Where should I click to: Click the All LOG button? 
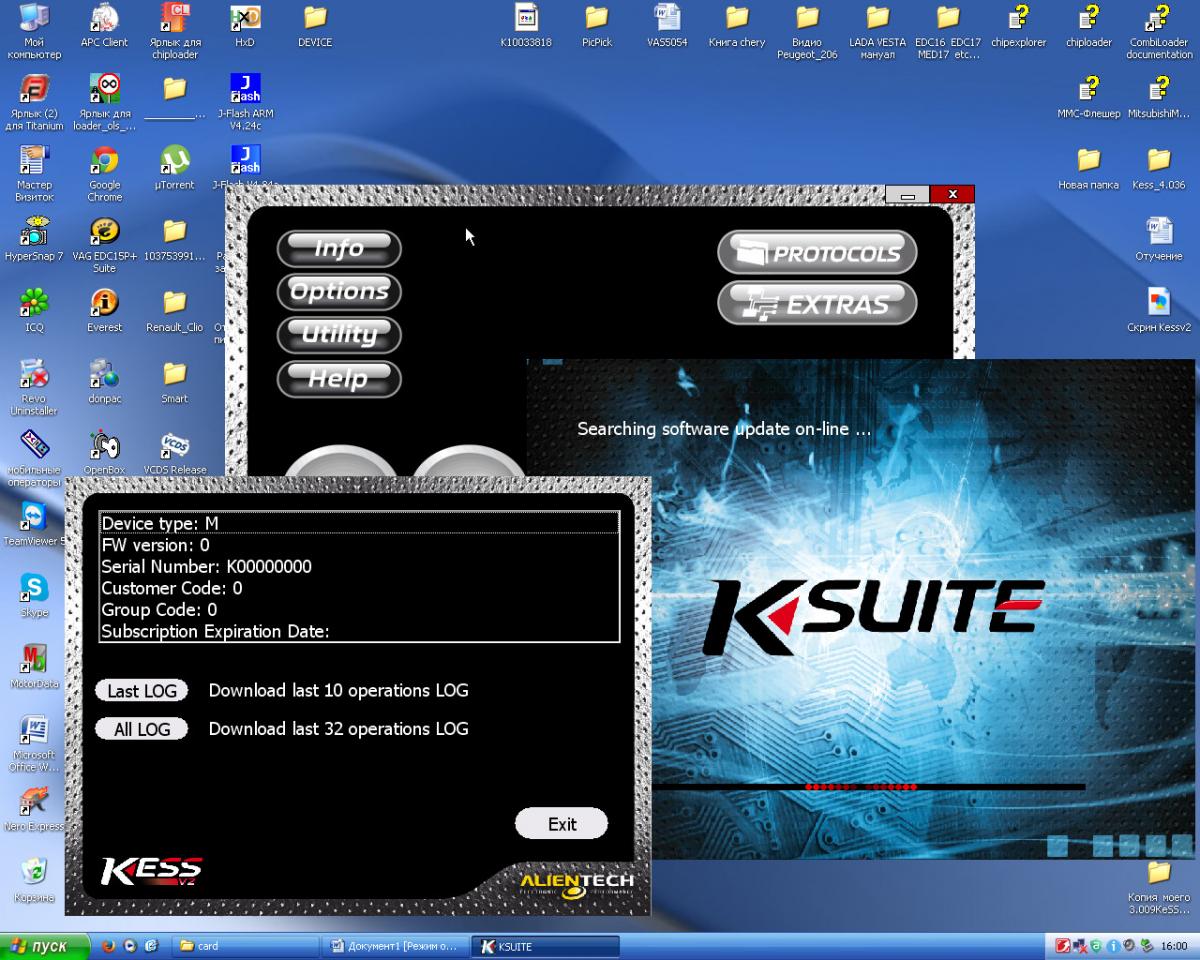pyautogui.click(x=141, y=729)
